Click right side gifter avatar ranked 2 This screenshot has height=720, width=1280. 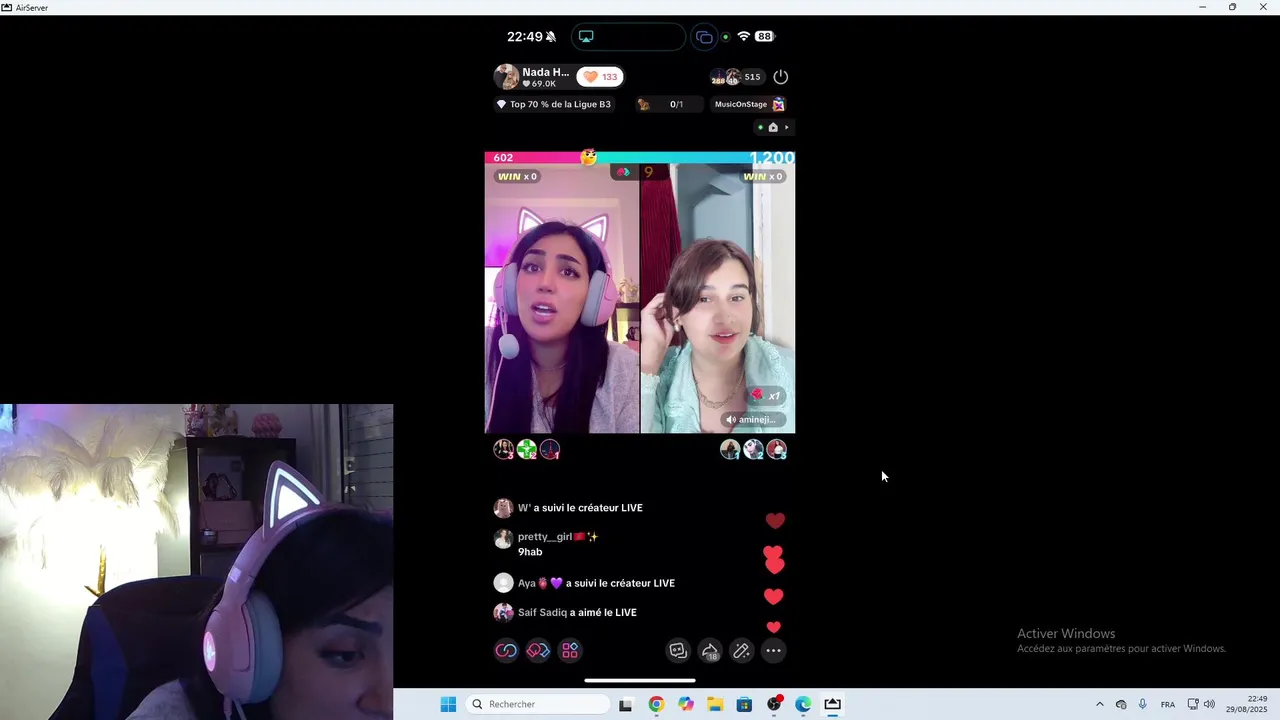coord(753,450)
